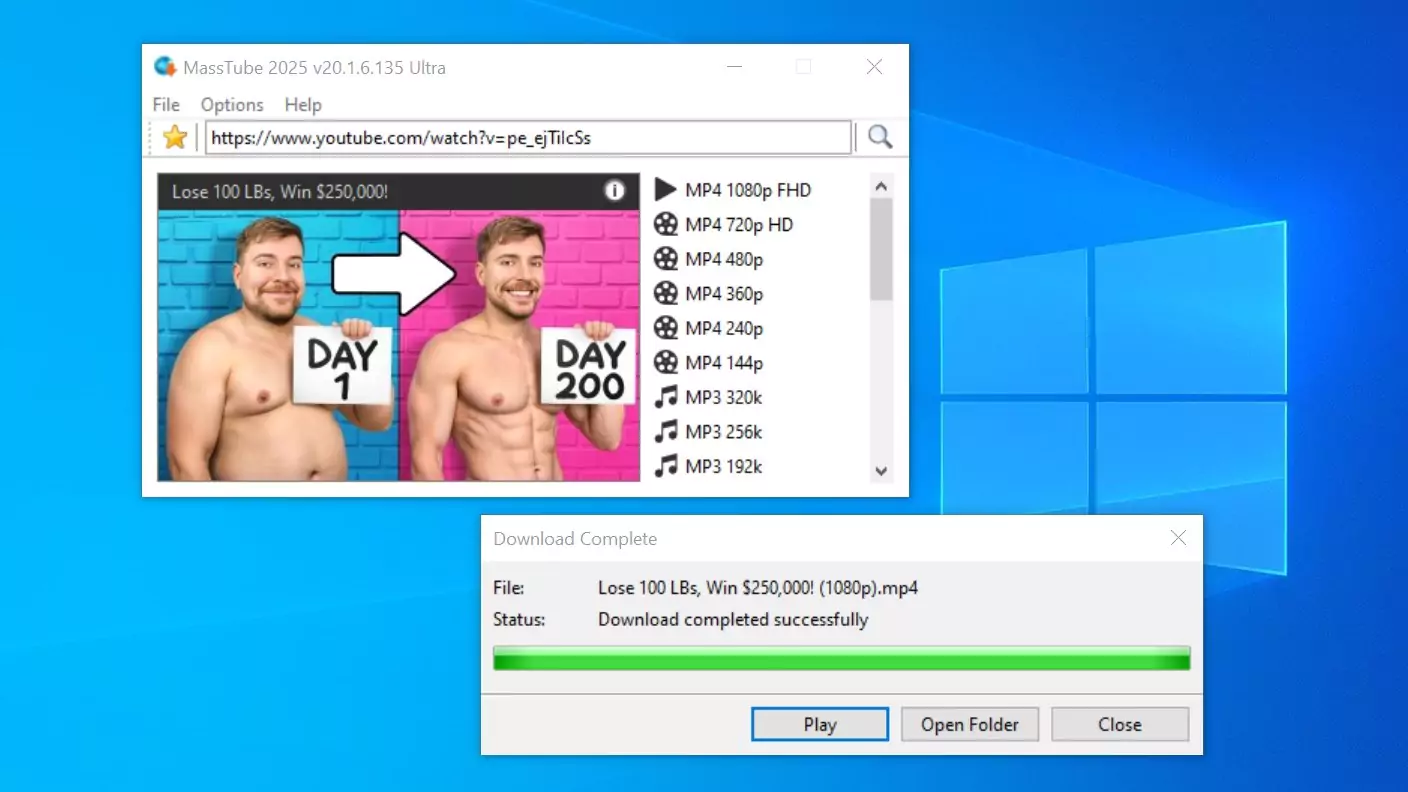Image resolution: width=1408 pixels, height=792 pixels.
Task: Pick the MP4 240p format
Action: click(724, 328)
